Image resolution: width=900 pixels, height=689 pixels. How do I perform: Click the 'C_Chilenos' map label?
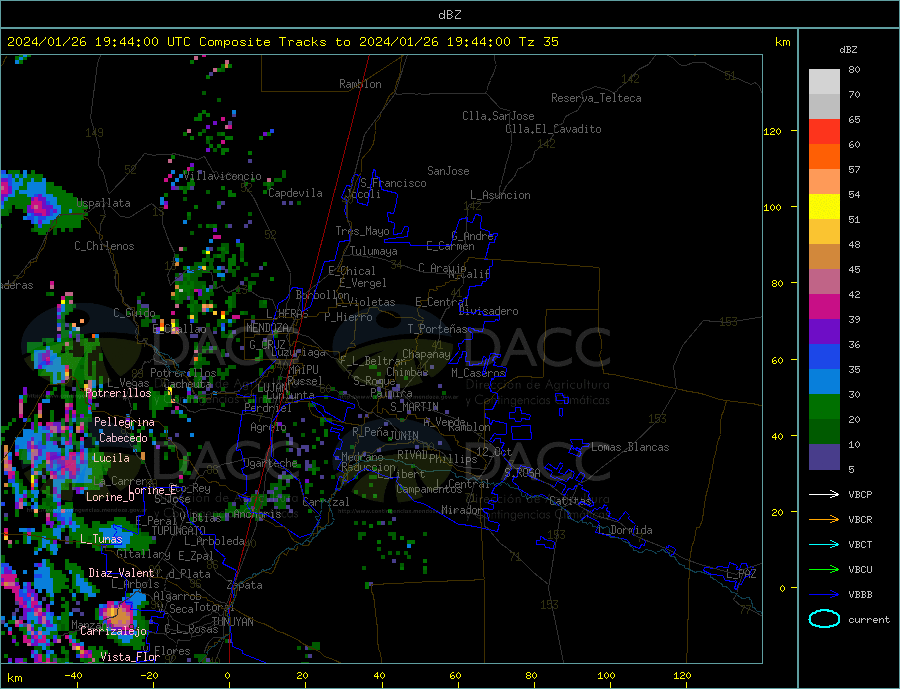pos(104,246)
